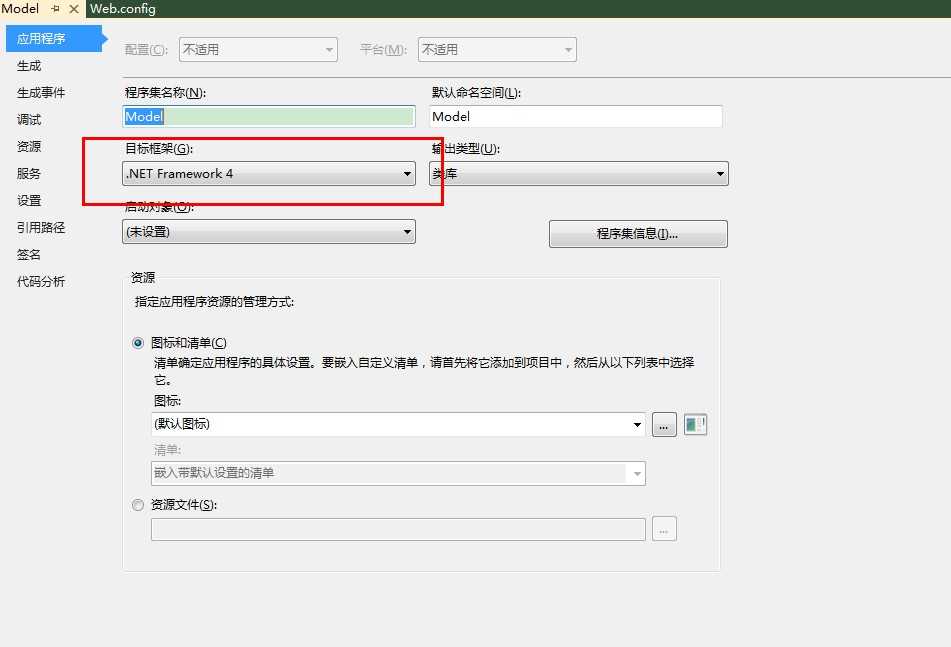Open the 签名 side tab
This screenshot has height=647, width=951.
[29, 254]
